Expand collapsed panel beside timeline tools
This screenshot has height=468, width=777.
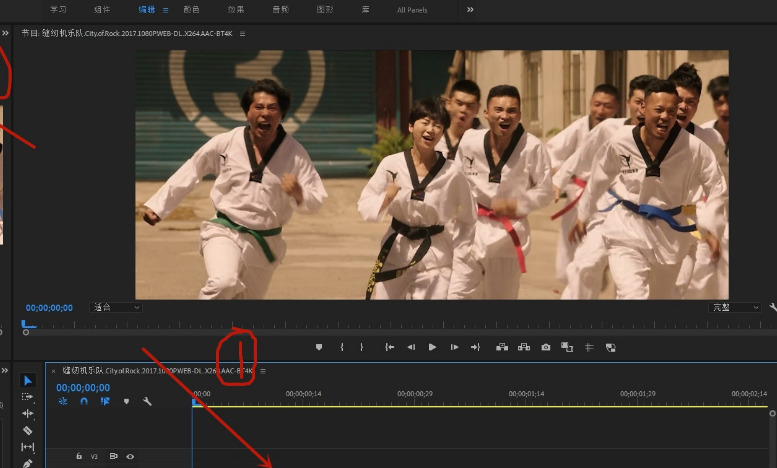pos(5,370)
